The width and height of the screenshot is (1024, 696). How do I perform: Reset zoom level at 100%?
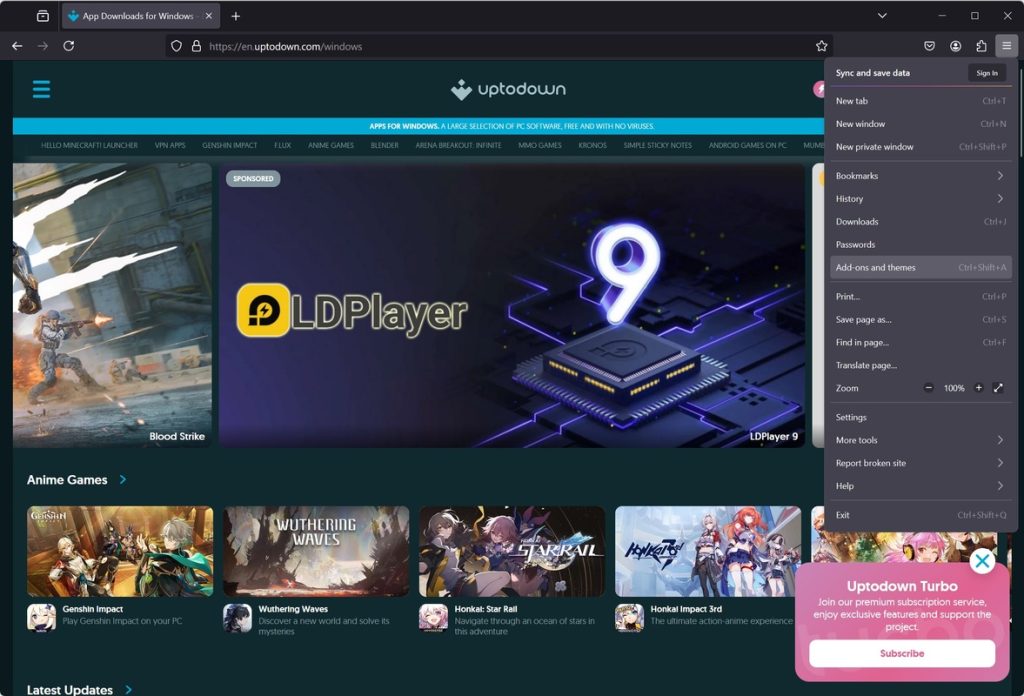953,388
